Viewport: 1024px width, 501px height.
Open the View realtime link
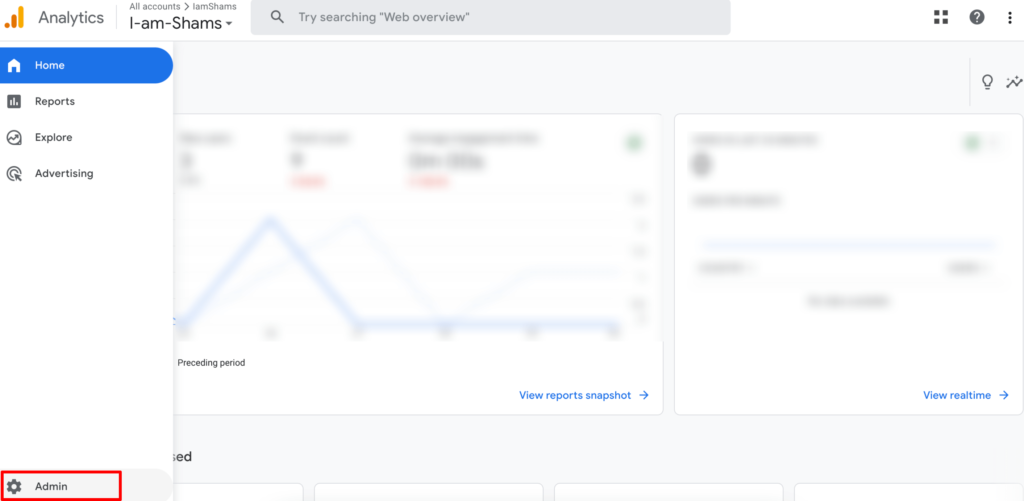click(965, 395)
